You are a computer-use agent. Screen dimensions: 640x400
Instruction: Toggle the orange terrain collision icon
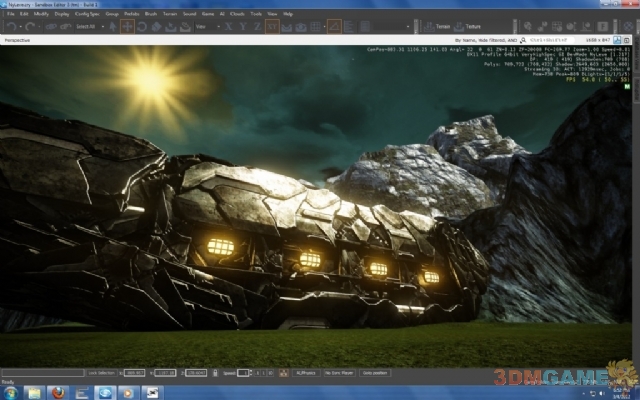(283, 373)
